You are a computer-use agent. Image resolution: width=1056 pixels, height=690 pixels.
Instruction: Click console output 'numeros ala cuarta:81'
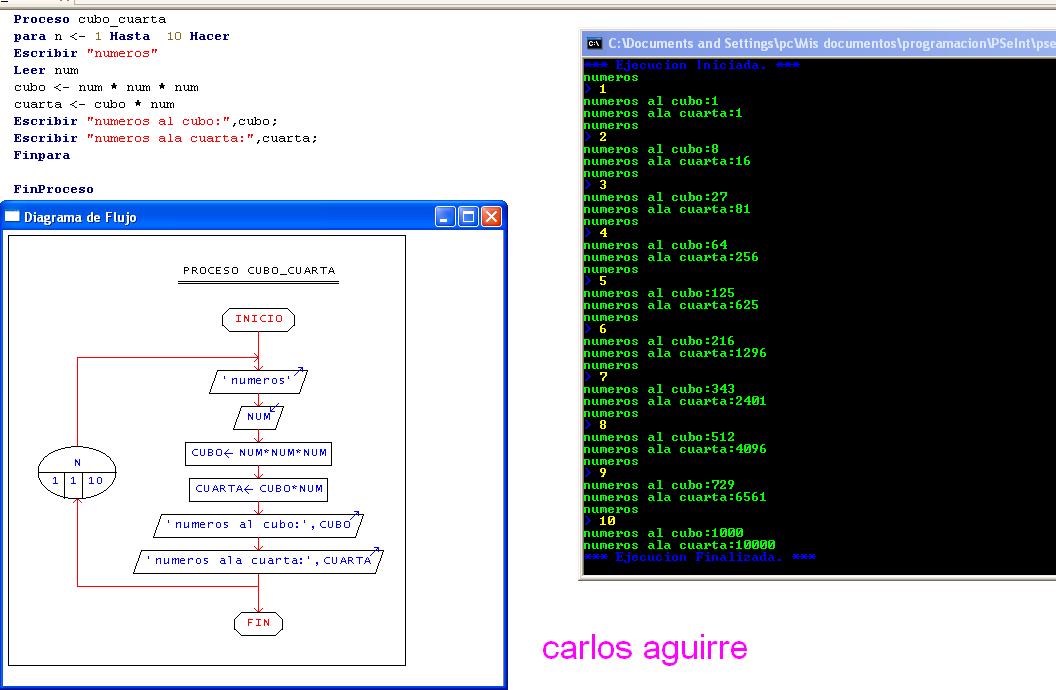[667, 209]
